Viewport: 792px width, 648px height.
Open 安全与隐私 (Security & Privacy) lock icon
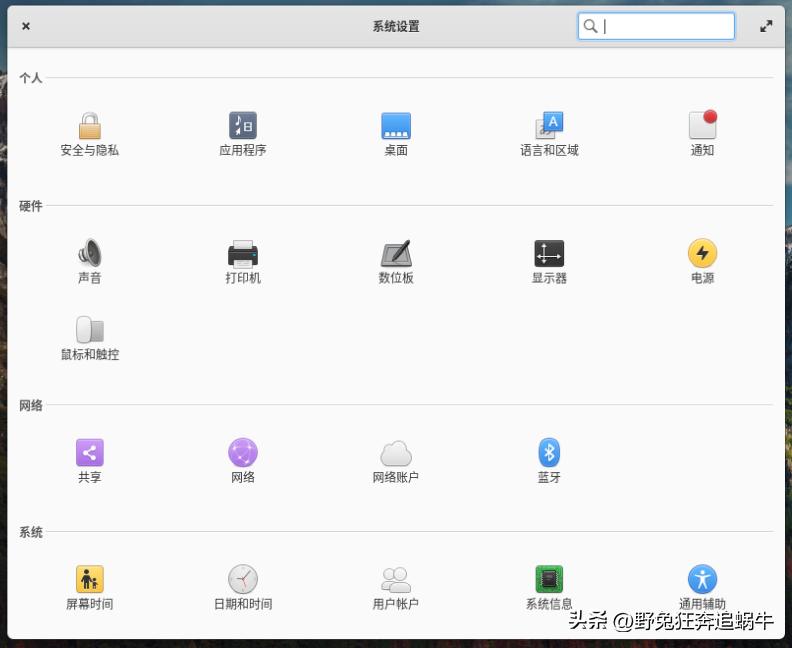point(90,125)
